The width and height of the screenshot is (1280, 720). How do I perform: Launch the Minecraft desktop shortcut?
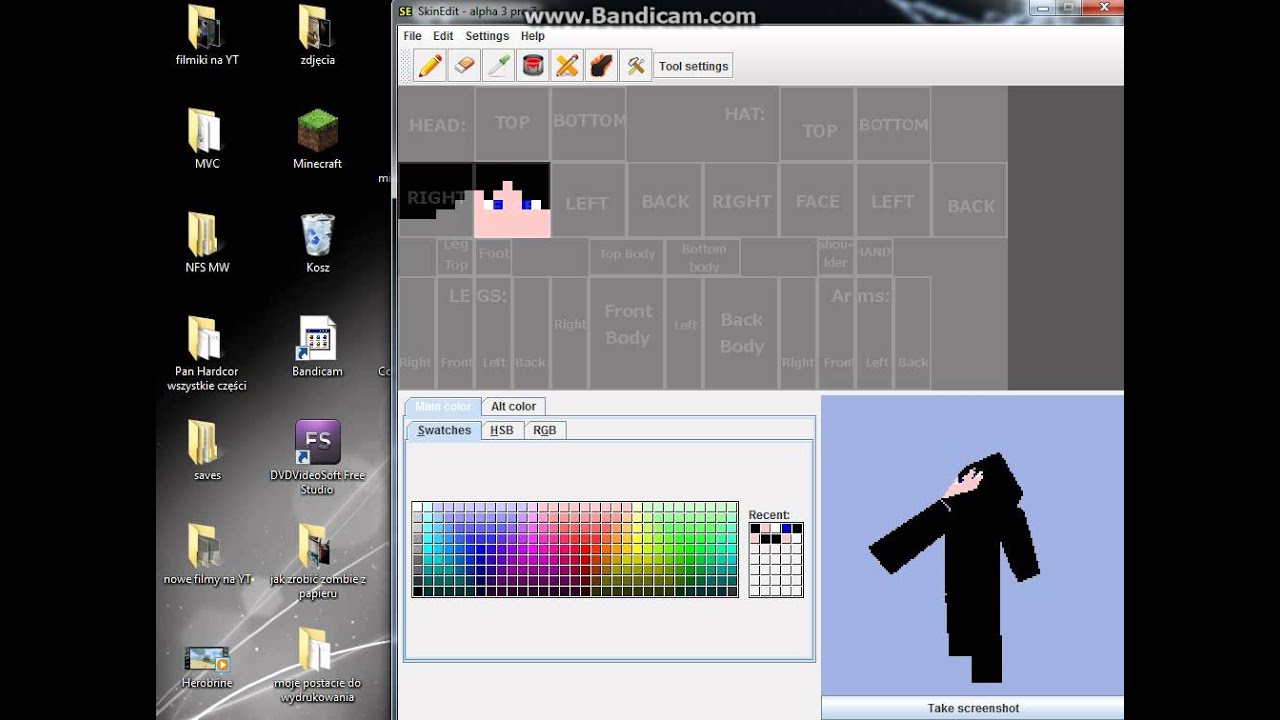coord(317,140)
